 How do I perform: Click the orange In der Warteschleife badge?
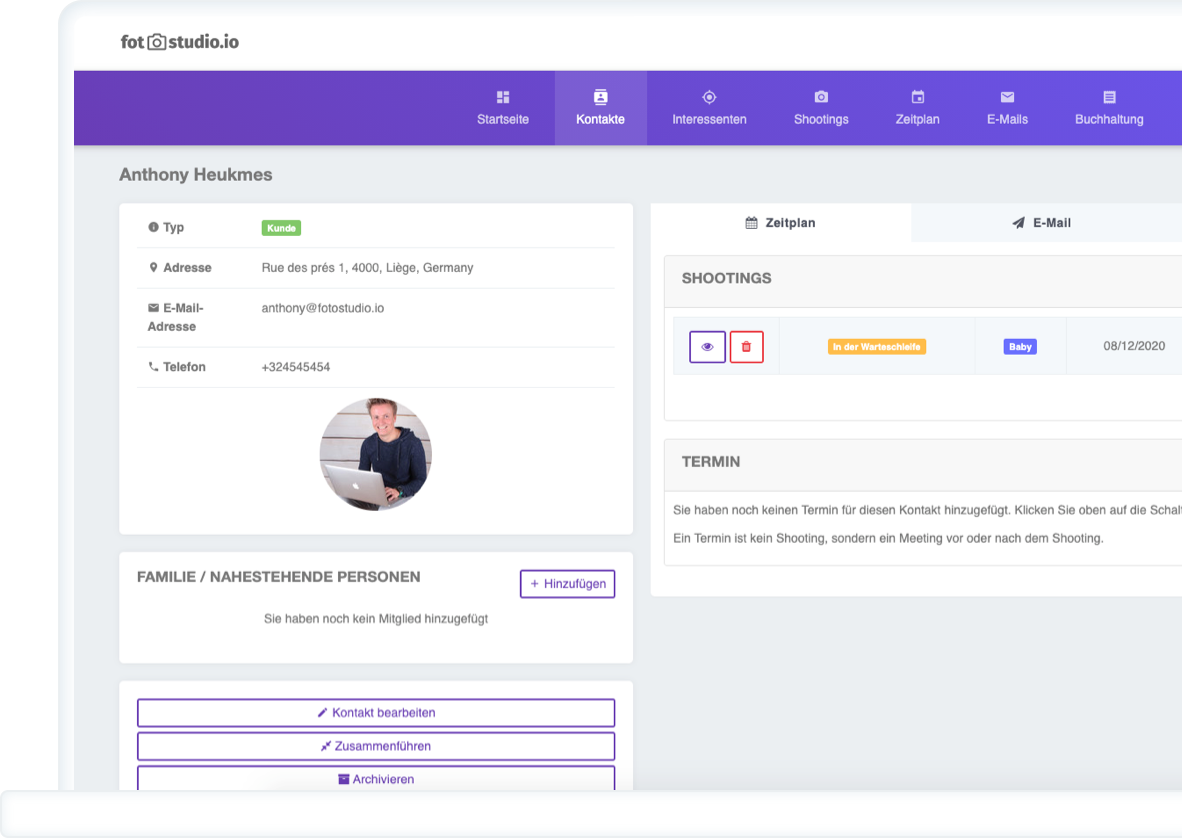point(876,347)
